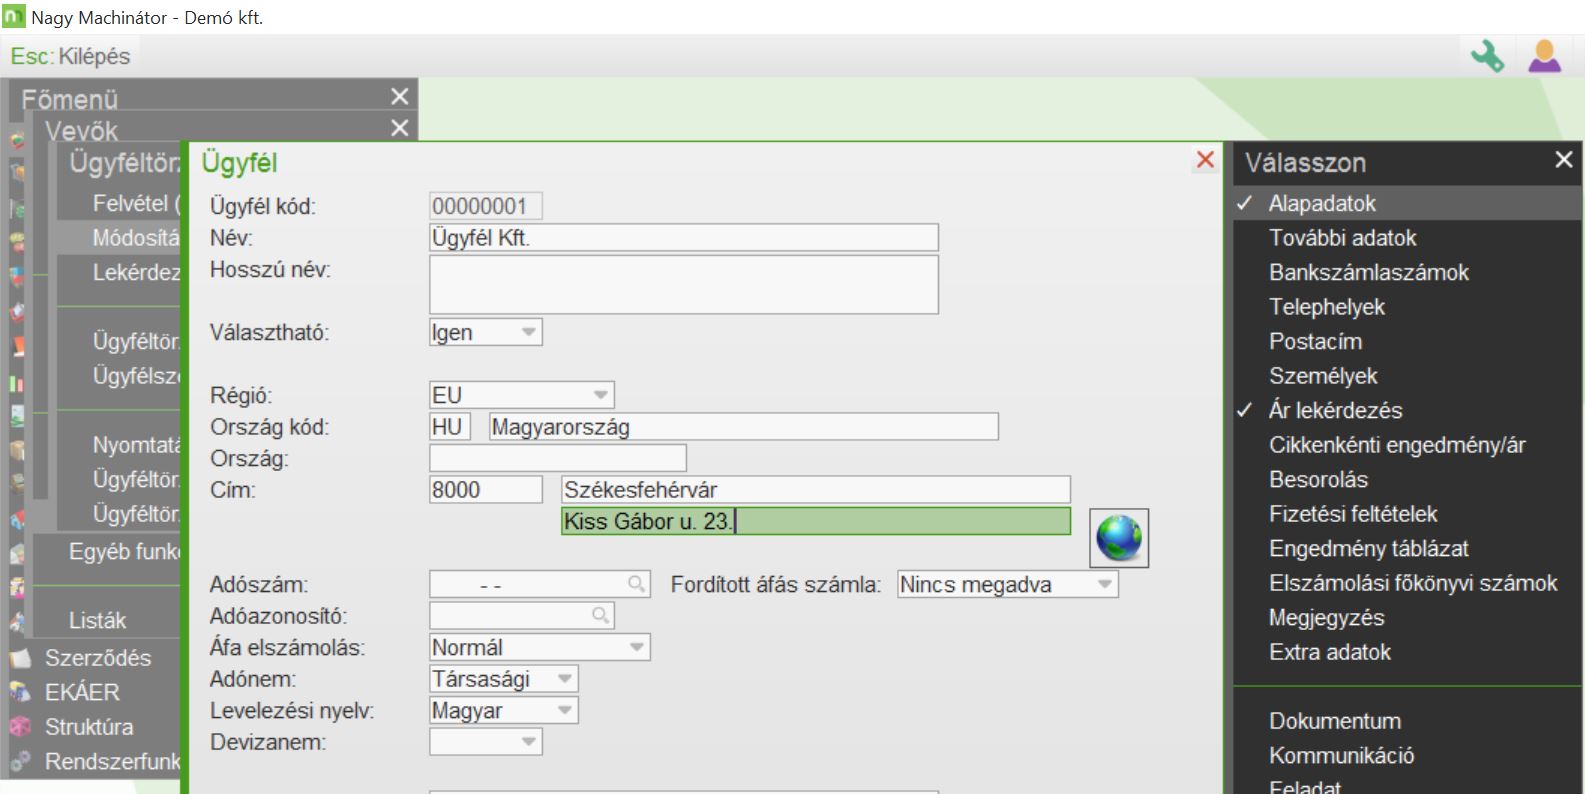1585x794 pixels.
Task: Click the EKÁER menu icon
Action: pyautogui.click(x=19, y=692)
